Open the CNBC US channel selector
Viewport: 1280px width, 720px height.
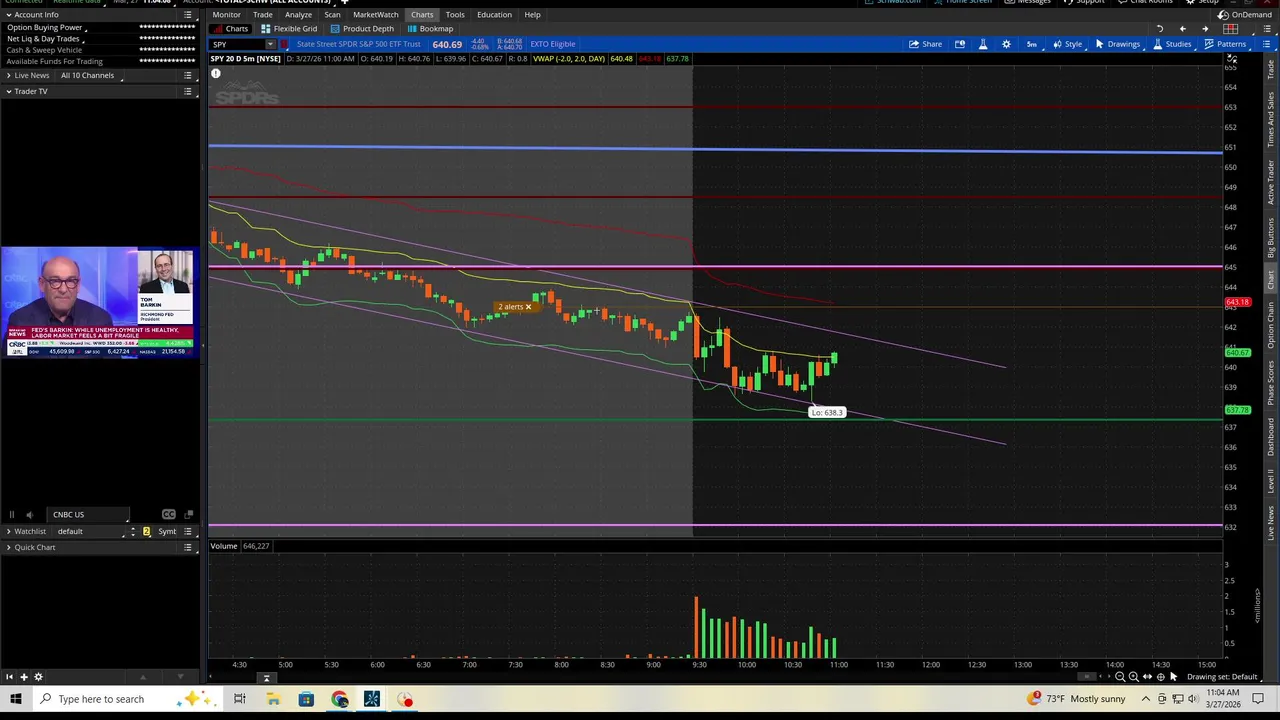tap(89, 515)
